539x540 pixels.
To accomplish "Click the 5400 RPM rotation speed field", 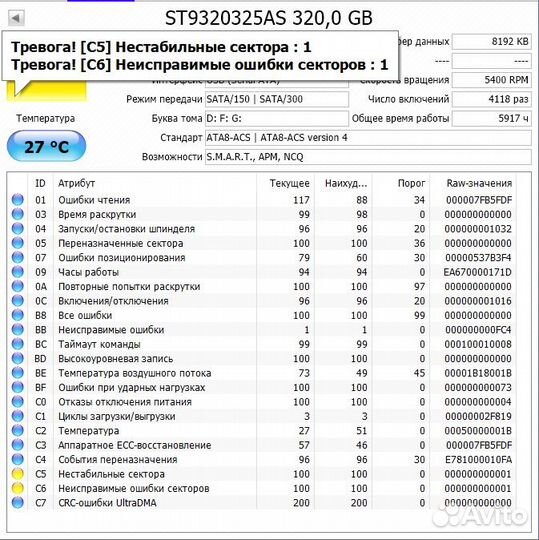I will coord(491,80).
